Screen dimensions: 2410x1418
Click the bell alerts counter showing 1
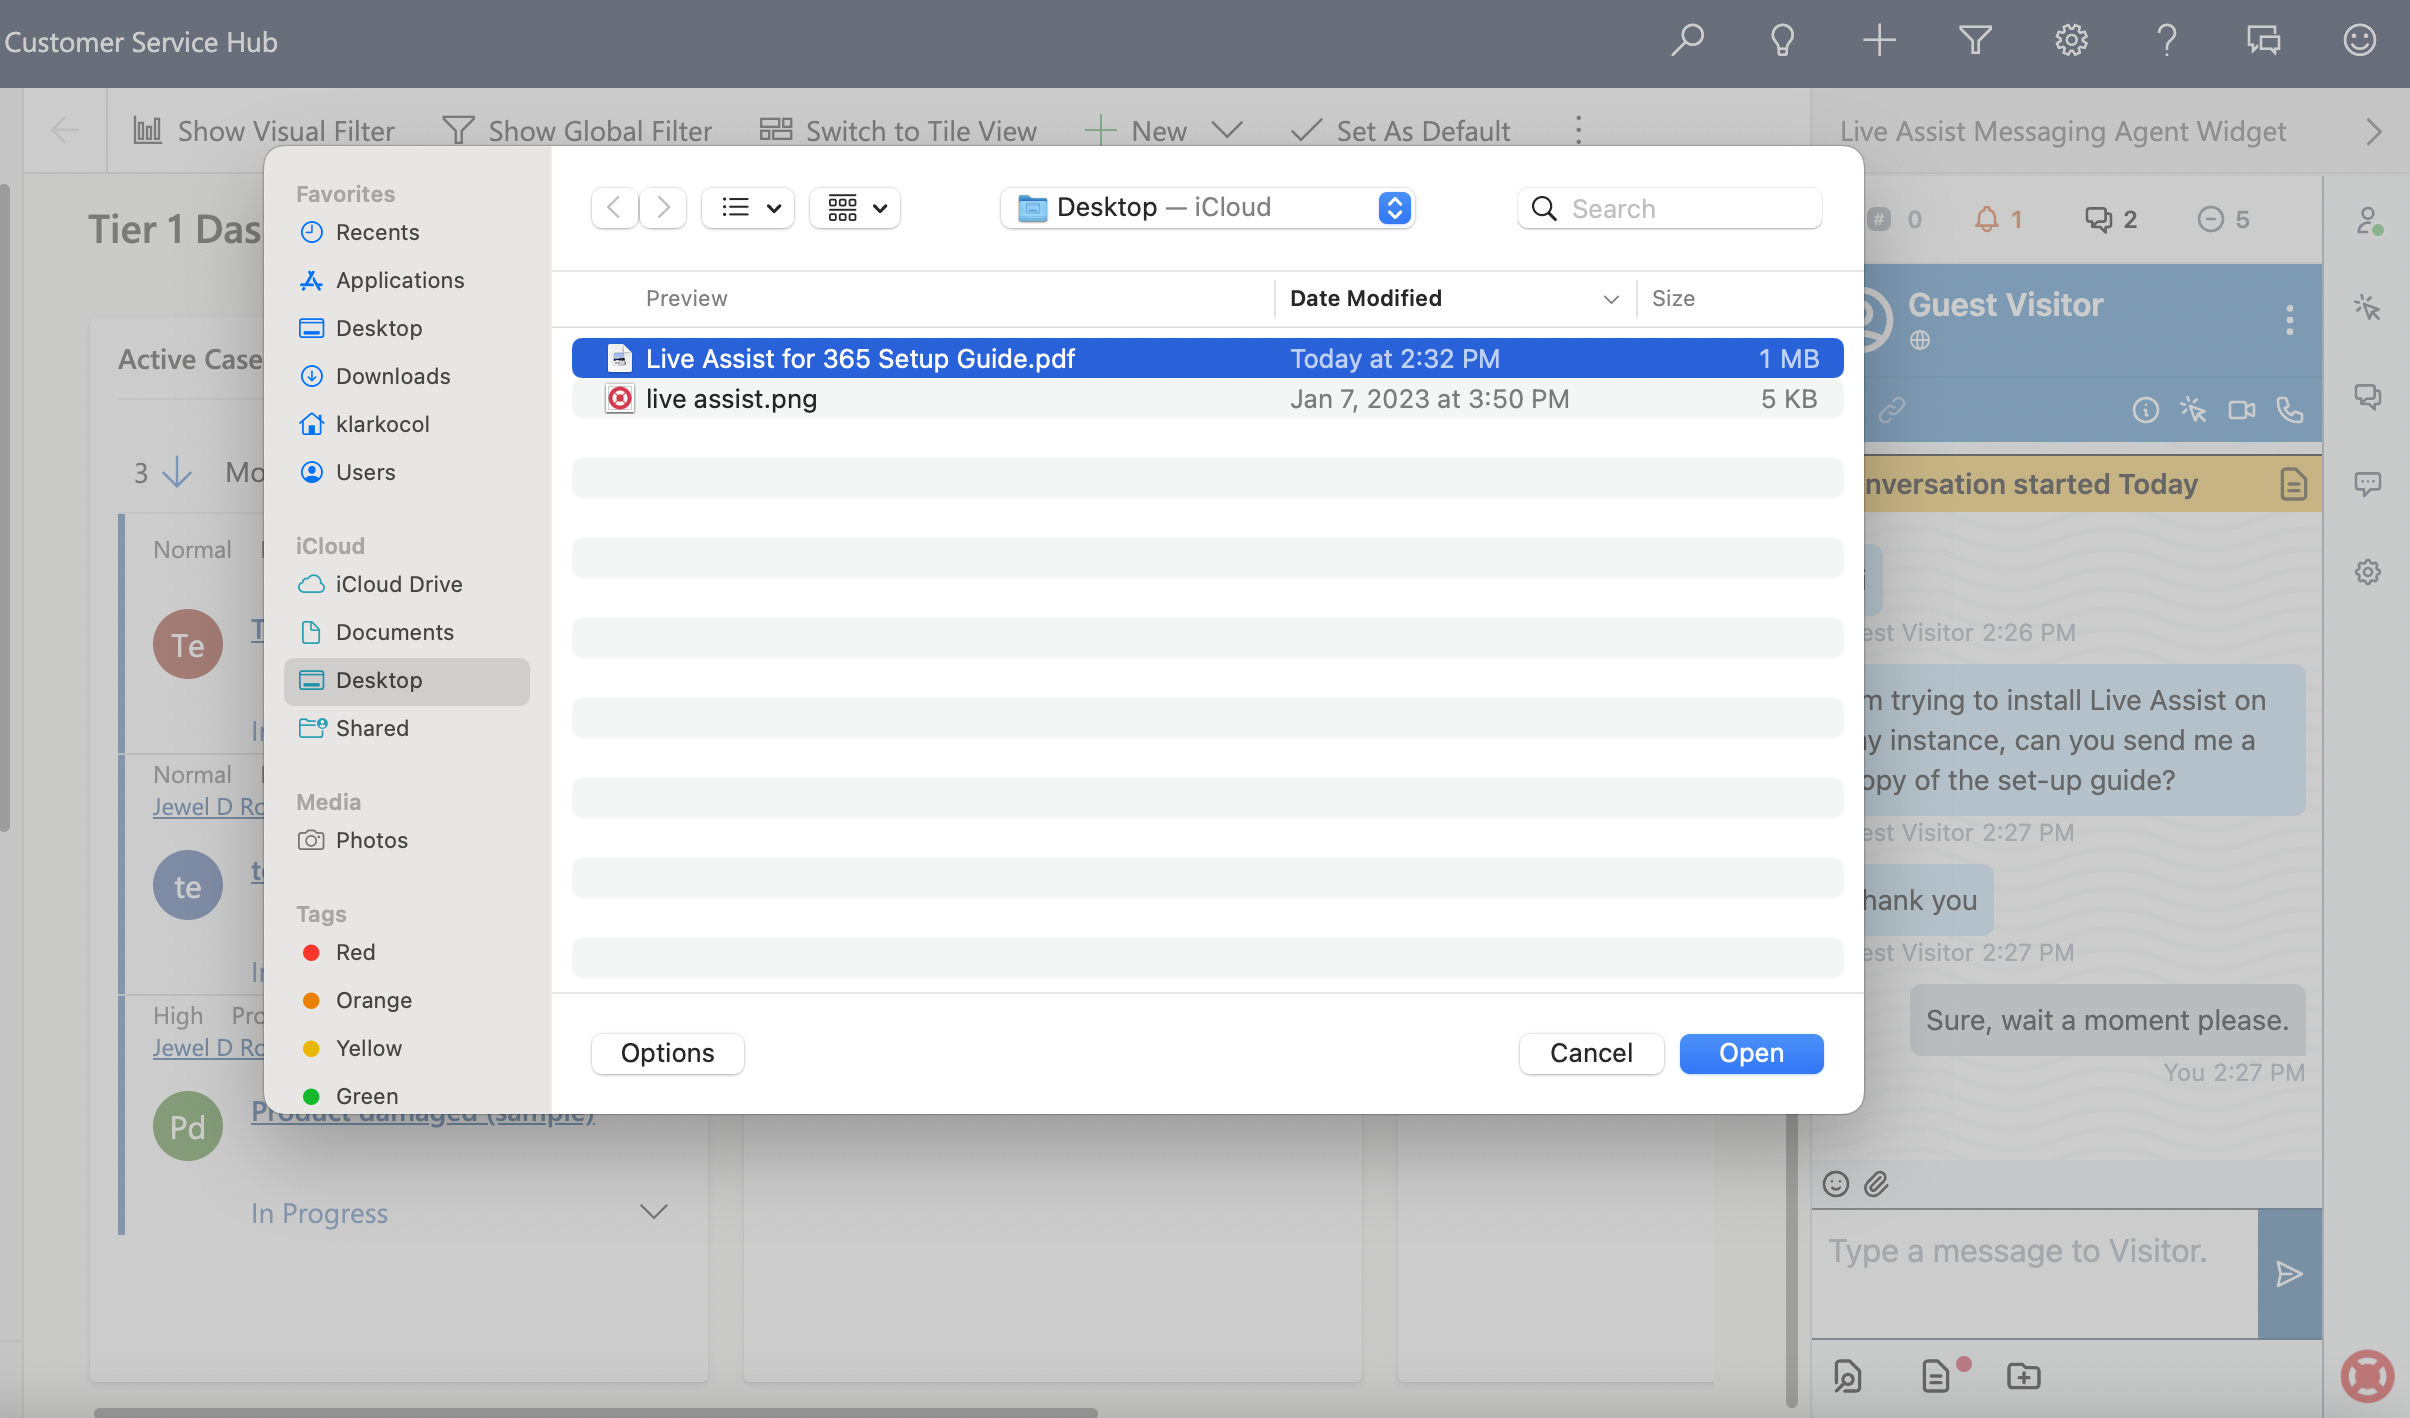pos(1998,219)
